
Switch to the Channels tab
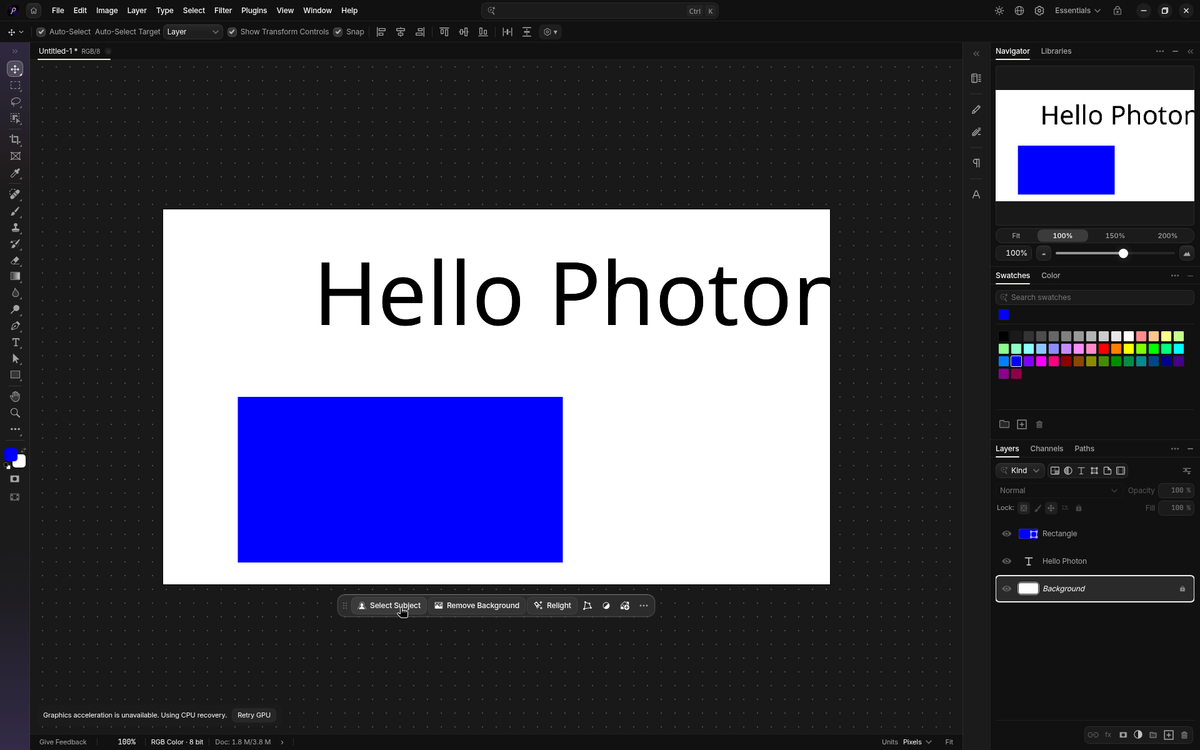tap(1047, 449)
